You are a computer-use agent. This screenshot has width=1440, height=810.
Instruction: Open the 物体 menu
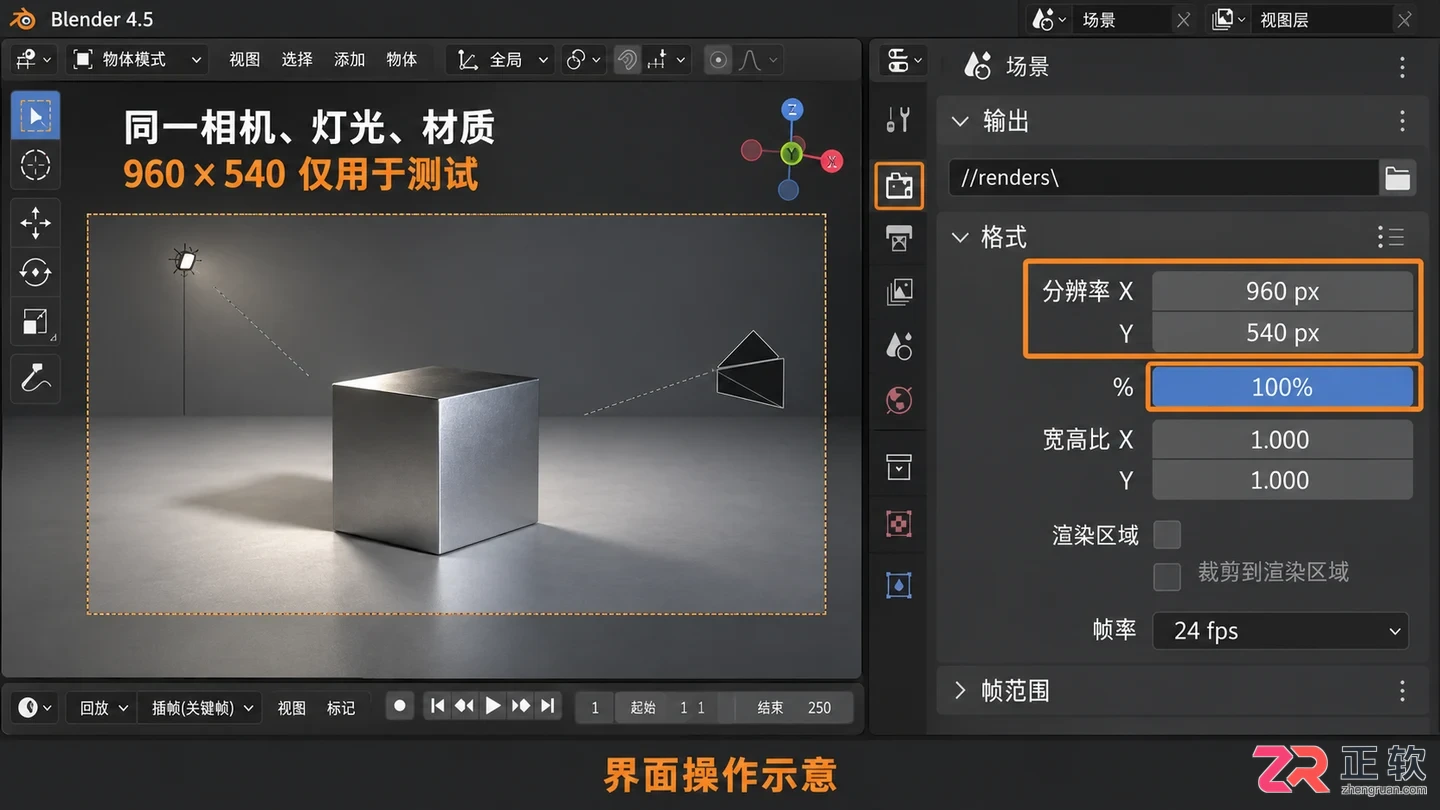[x=401, y=60]
